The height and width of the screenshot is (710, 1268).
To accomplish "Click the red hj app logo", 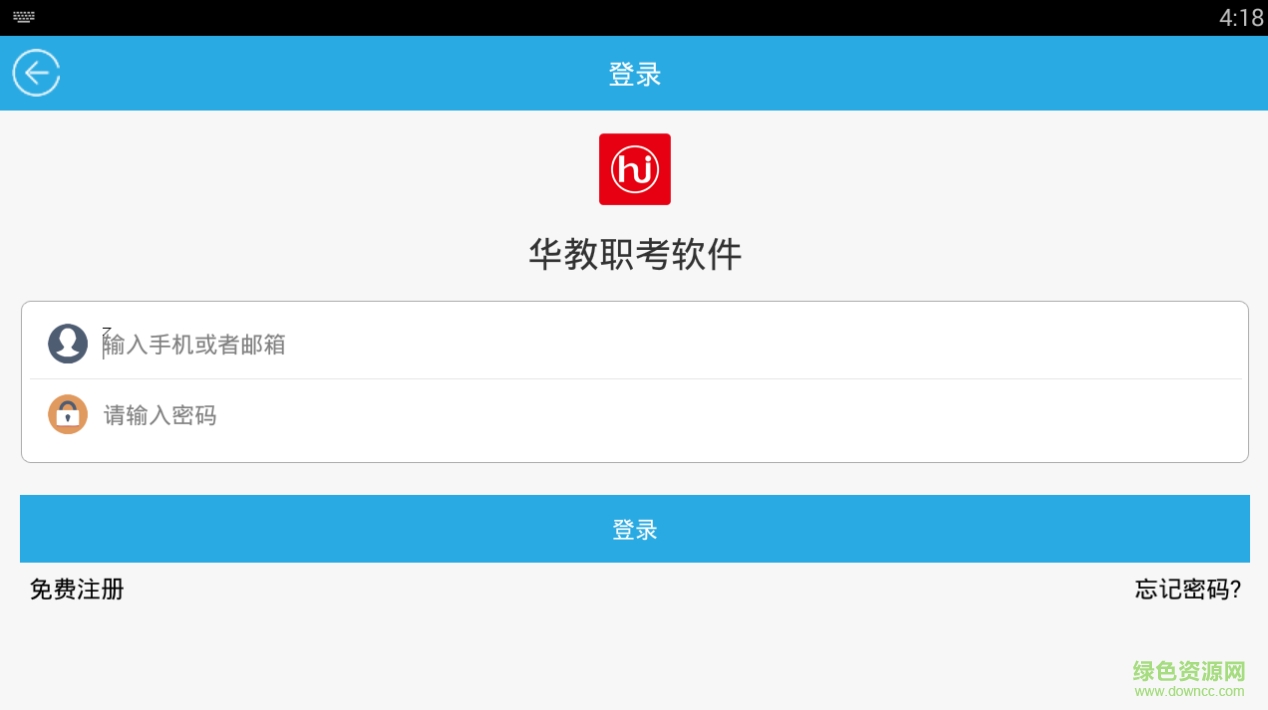I will (635, 169).
